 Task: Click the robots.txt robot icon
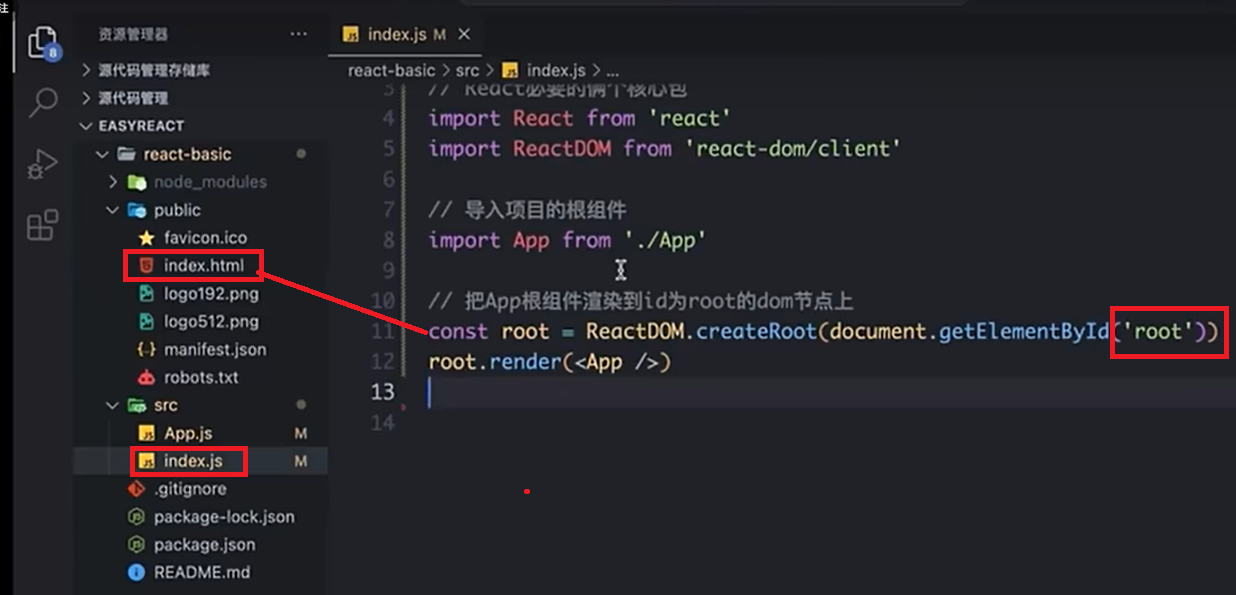[x=146, y=378]
